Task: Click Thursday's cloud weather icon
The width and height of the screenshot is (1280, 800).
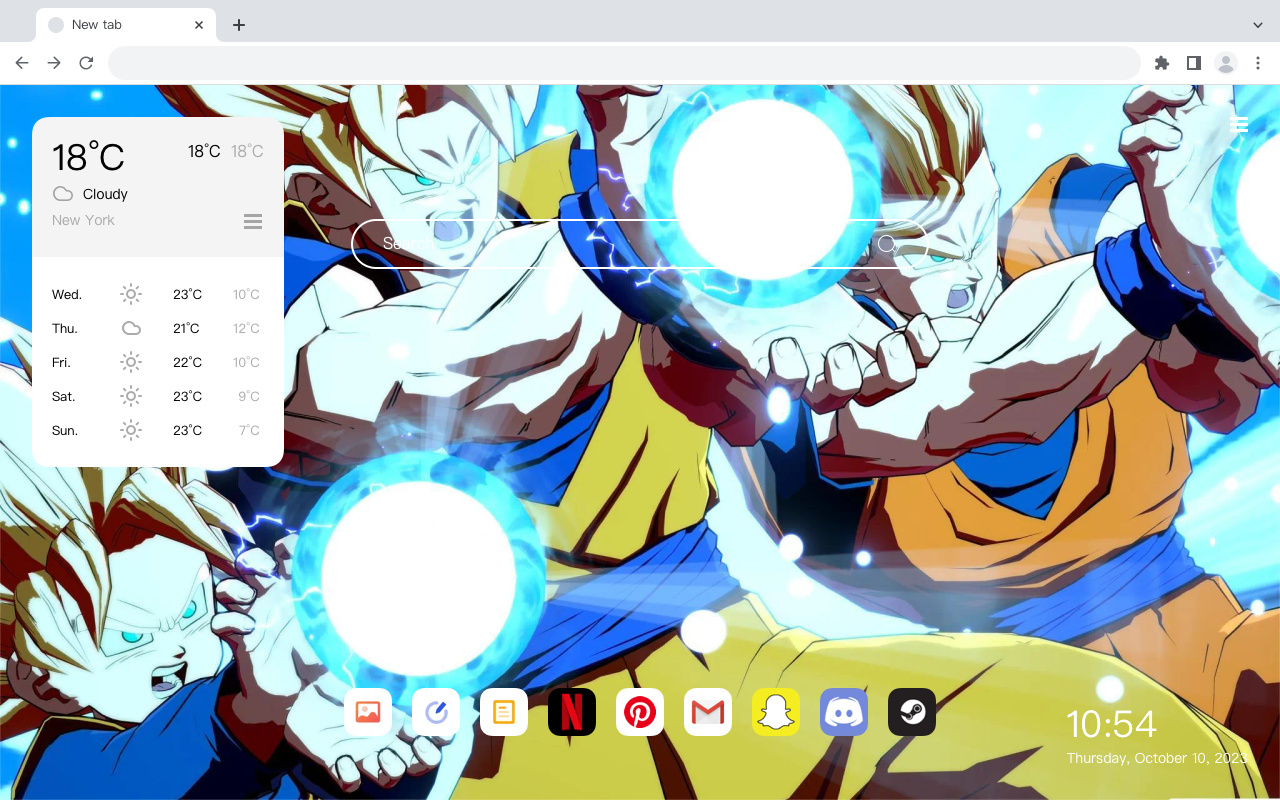Action: 131,328
